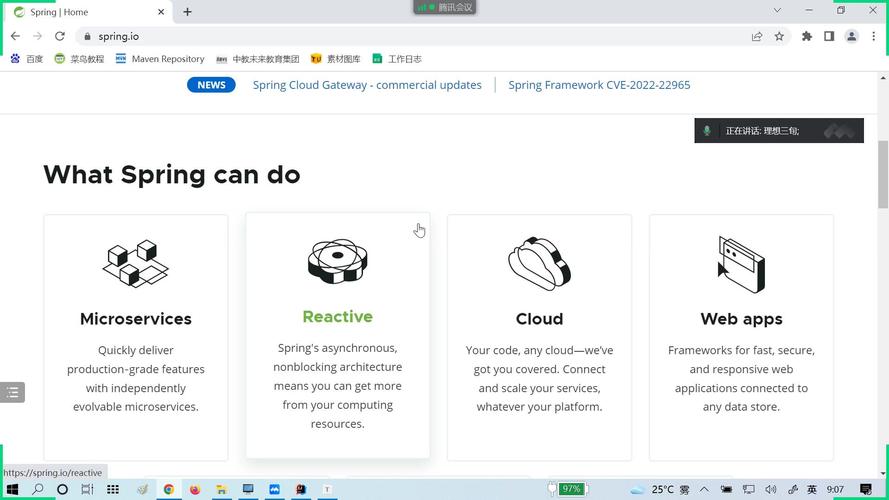Click the Cloud icon illustration
The width and height of the screenshot is (889, 500).
(x=539, y=264)
